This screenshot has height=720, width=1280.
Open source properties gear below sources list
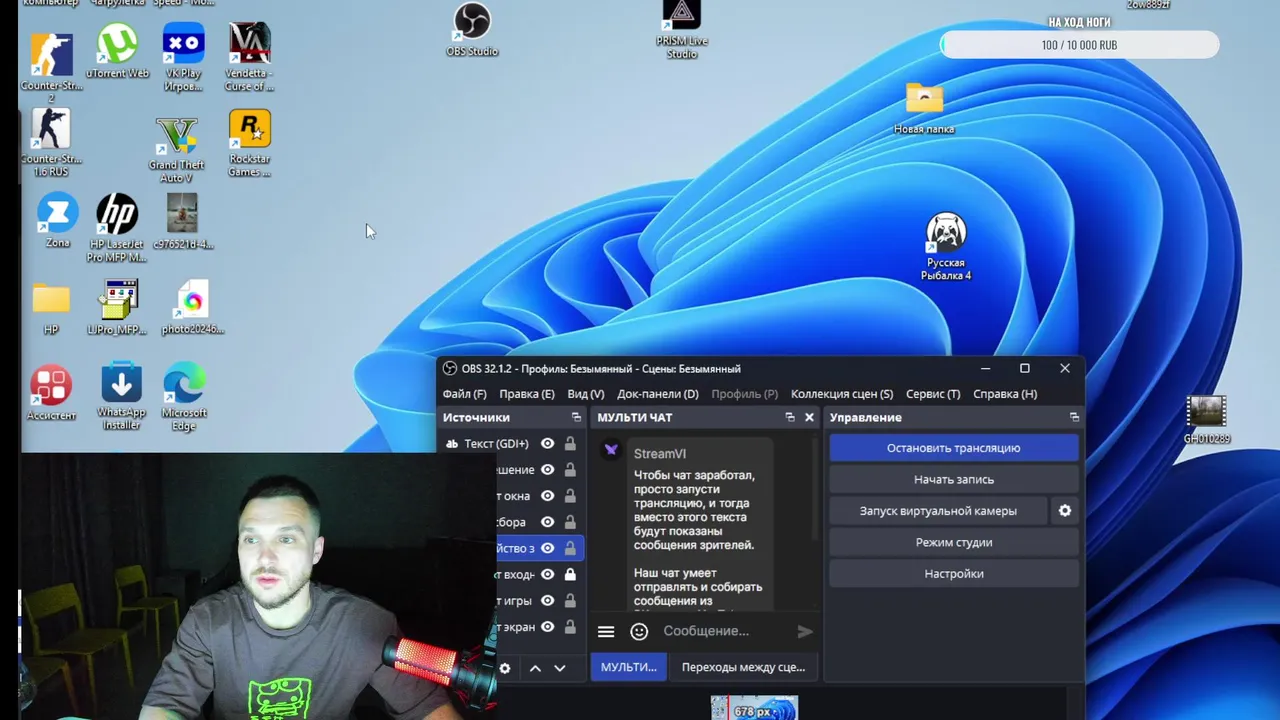tap(505, 668)
